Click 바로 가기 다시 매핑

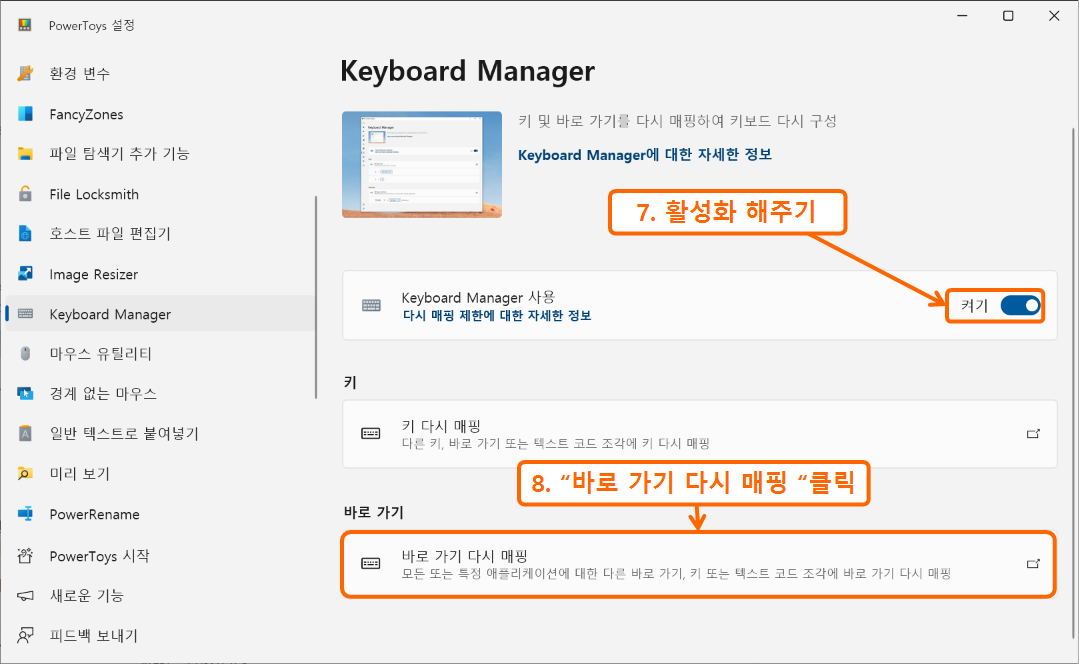698,563
